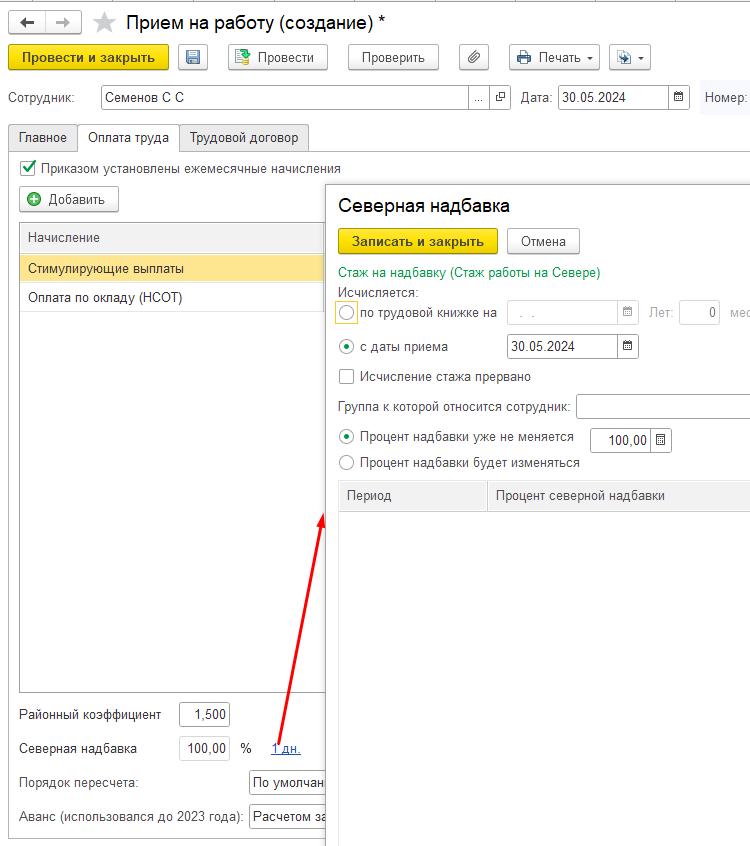Select 'Процент надбавки будет изменяться' option
This screenshot has height=846, width=750.
pos(347,463)
